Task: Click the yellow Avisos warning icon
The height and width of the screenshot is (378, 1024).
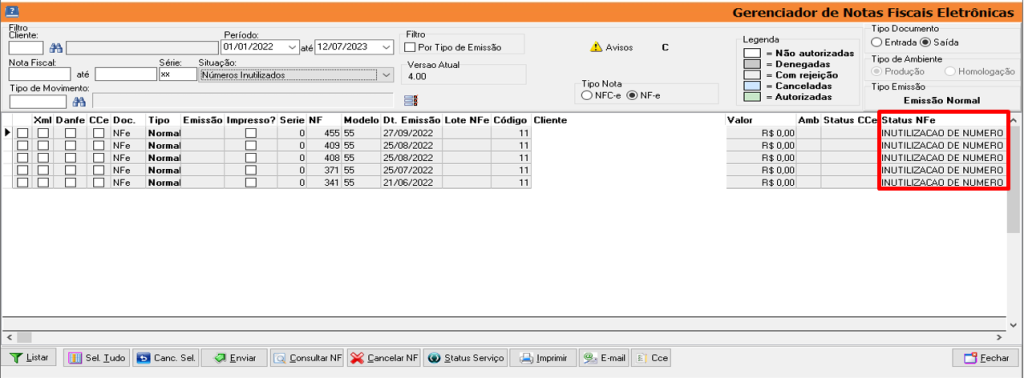Action: pyautogui.click(x=596, y=47)
